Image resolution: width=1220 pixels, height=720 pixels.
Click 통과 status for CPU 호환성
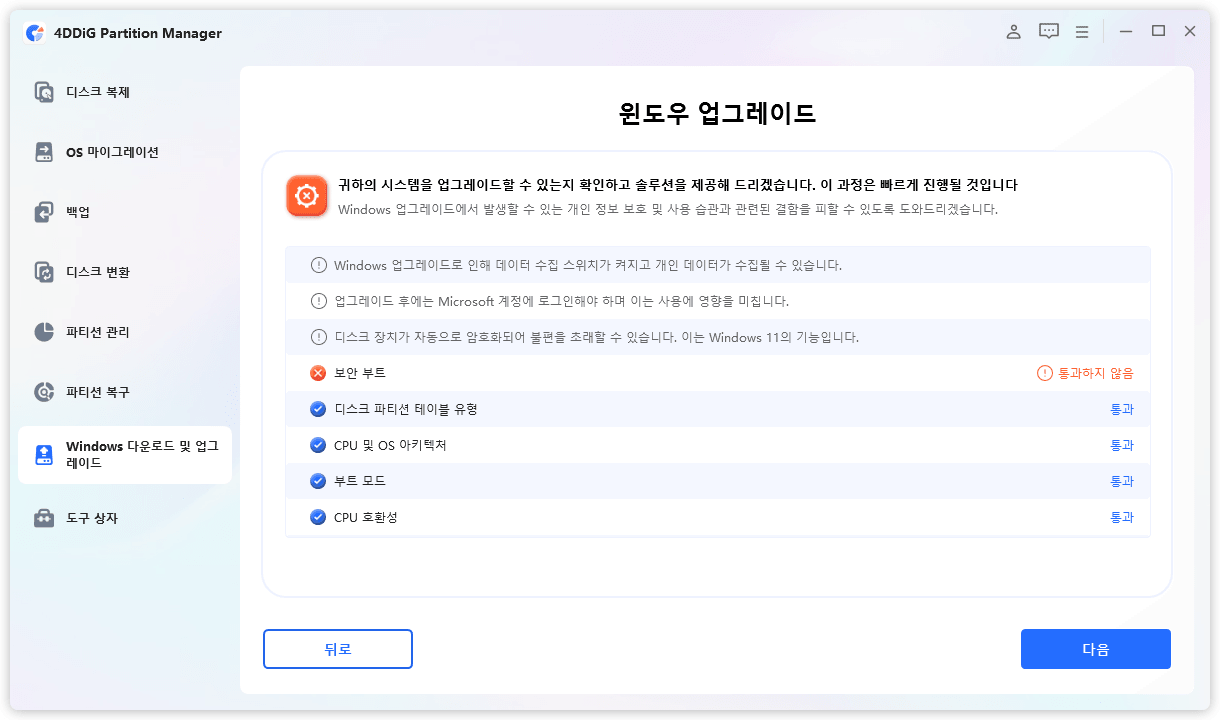[1122, 517]
